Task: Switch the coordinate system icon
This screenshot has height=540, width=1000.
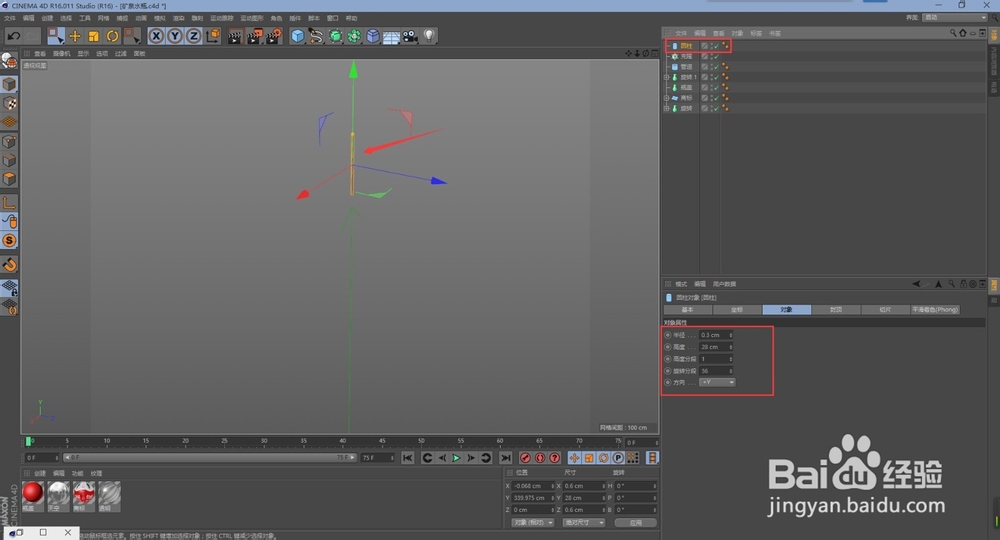Action: pos(213,36)
